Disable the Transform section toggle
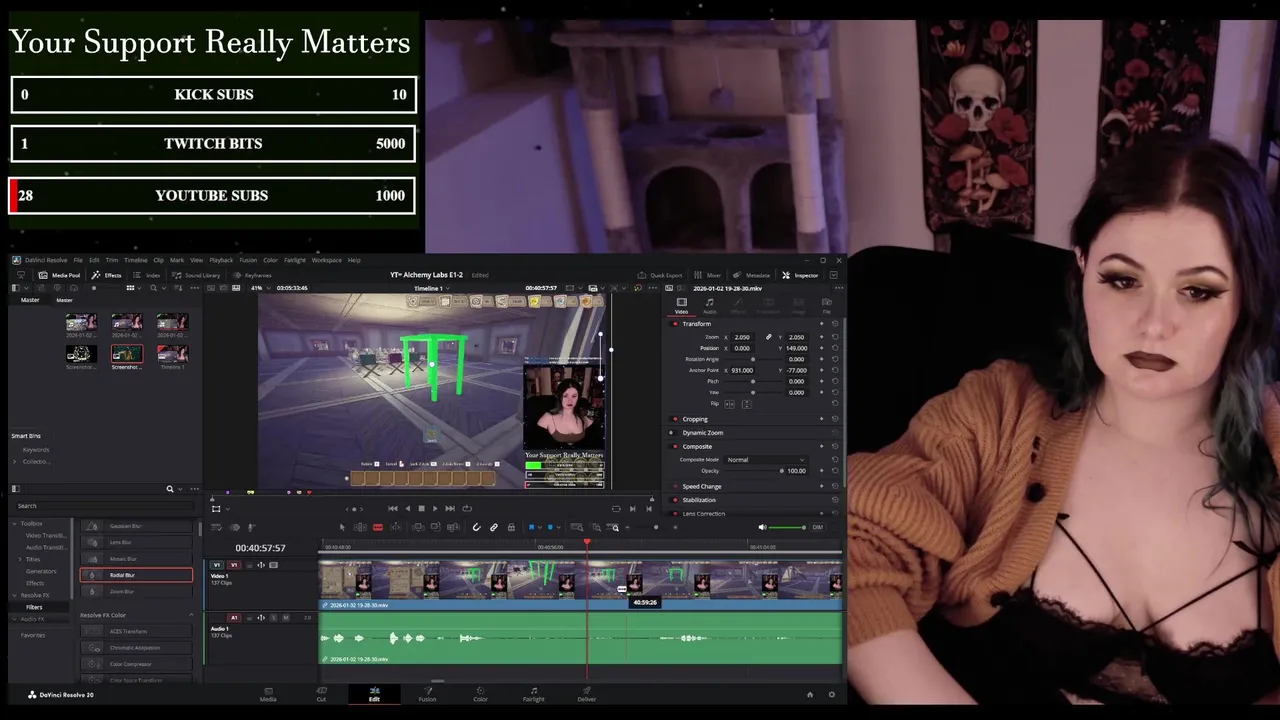Viewport: 1280px width, 720px height. coord(675,324)
